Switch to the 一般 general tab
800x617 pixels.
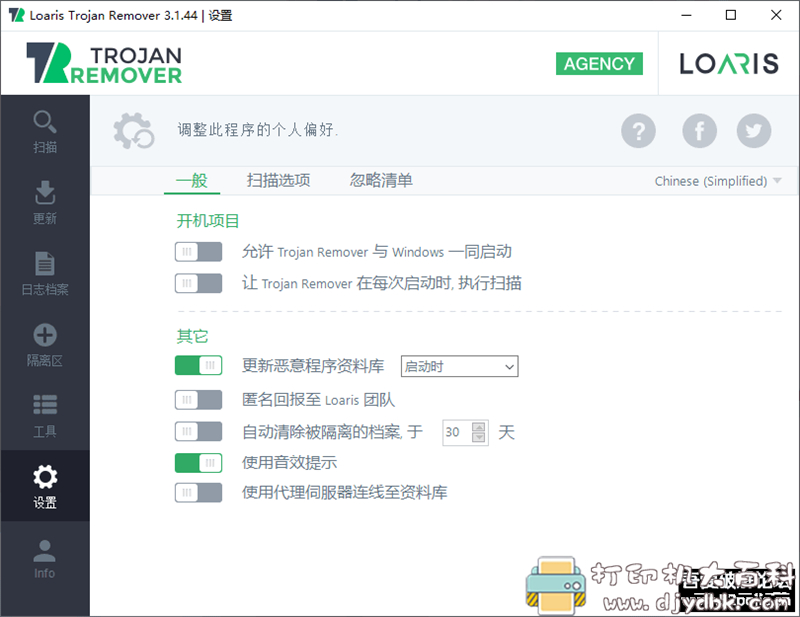[x=192, y=180]
